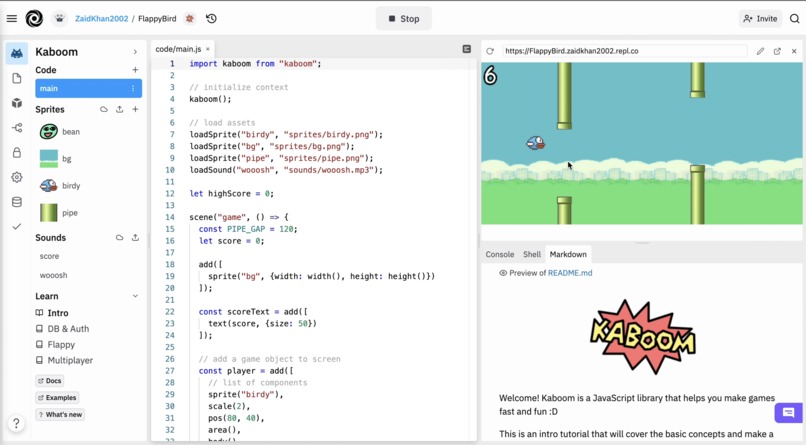Add a new code file with plus
This screenshot has height=445, width=806.
tap(135, 70)
